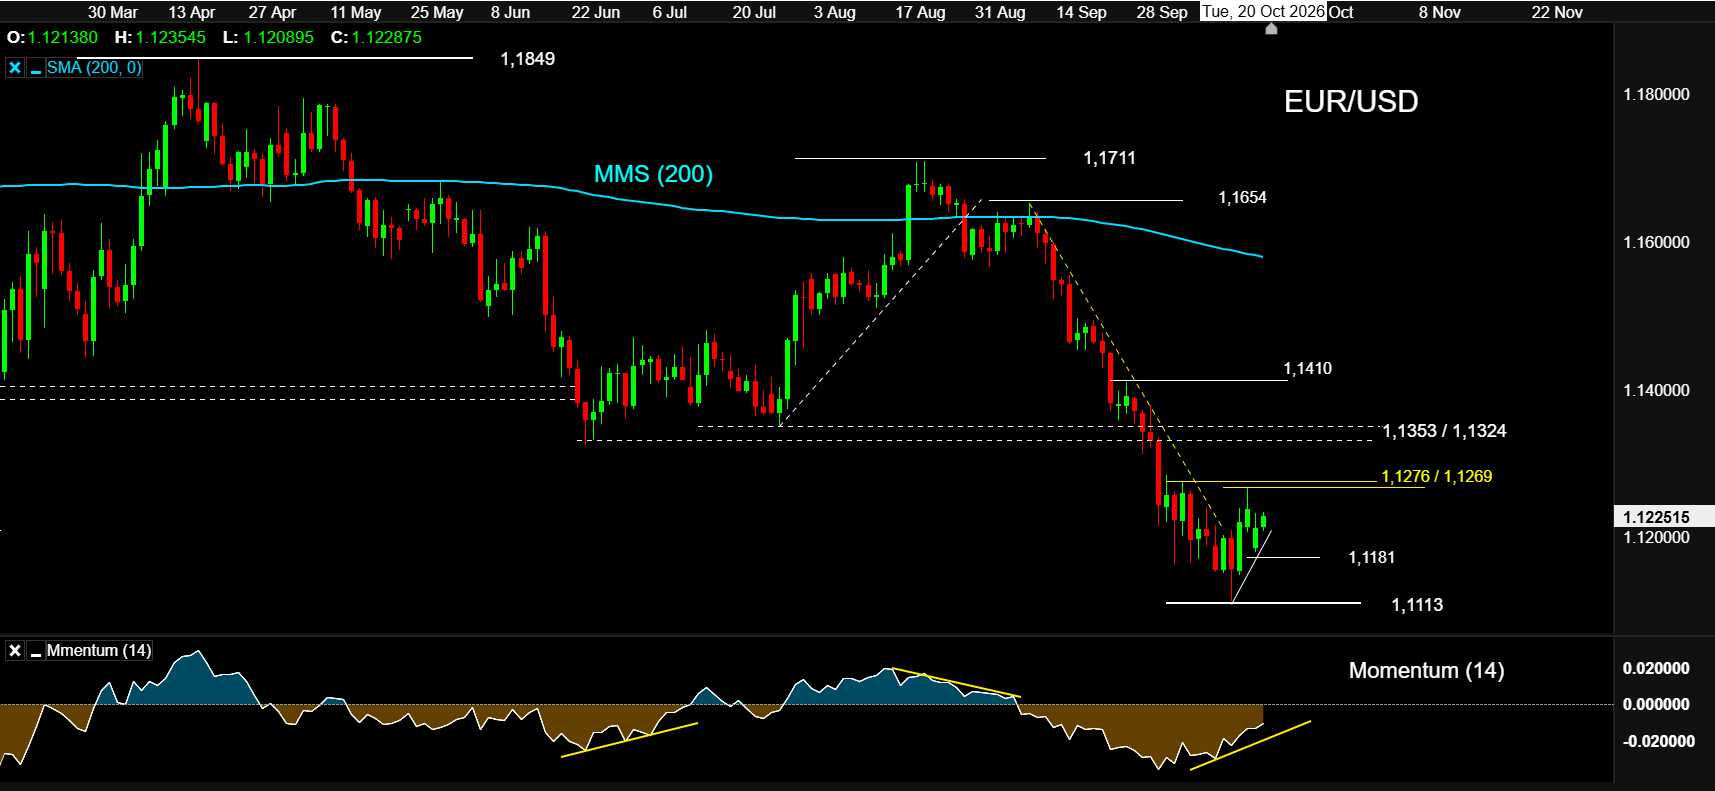Click the 1,1113 support label

1417,605
